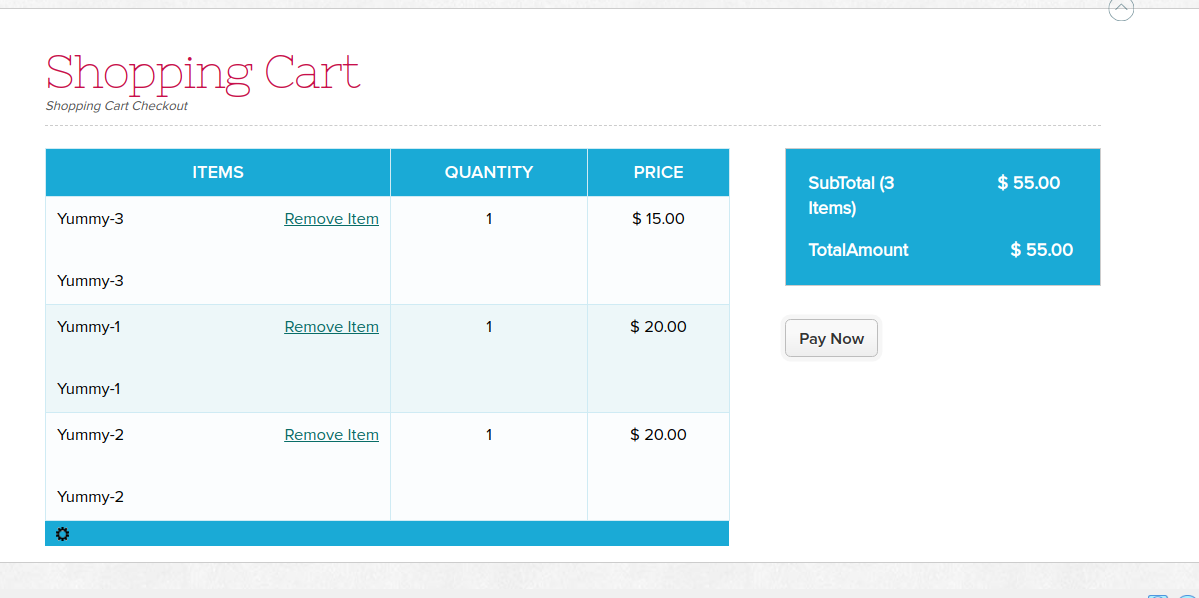Screen dimensions: 1199x598
Task: Click the quantity value for Yummy-1
Action: (489, 327)
